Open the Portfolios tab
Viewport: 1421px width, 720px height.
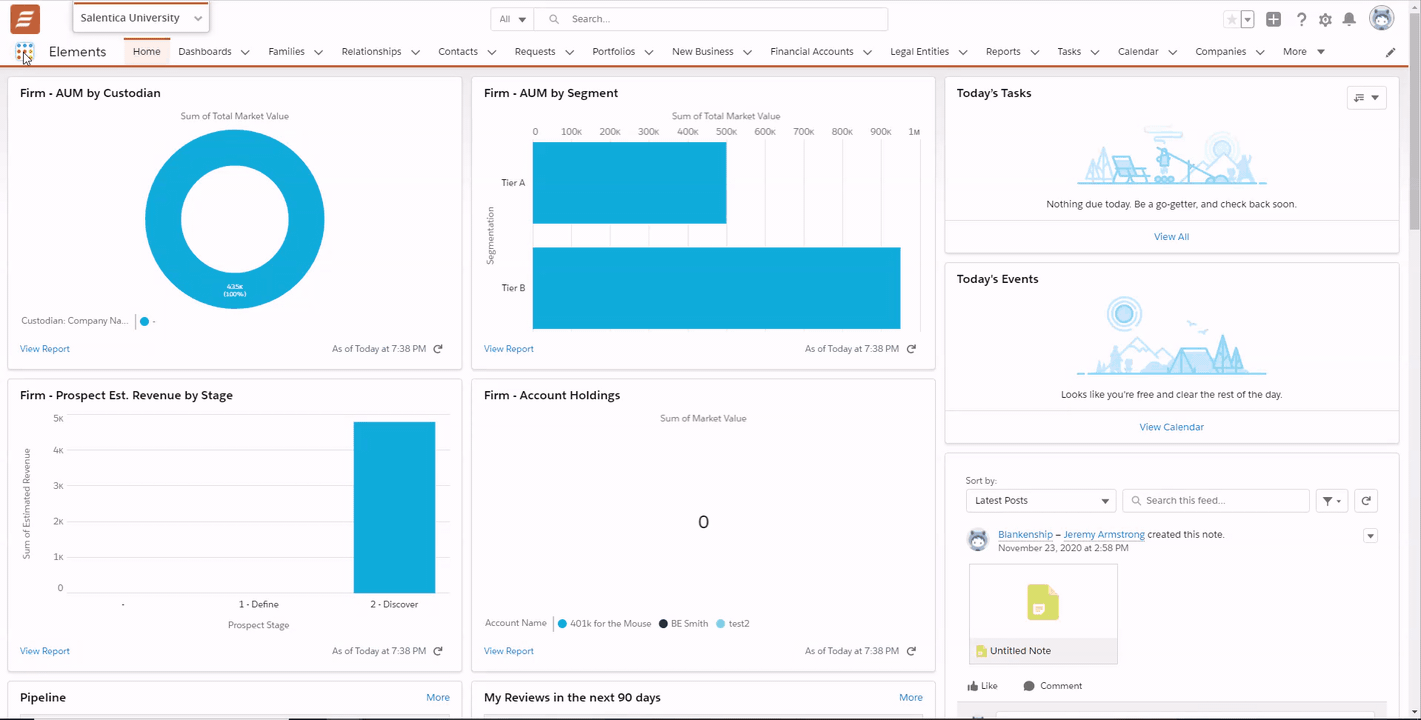click(613, 52)
